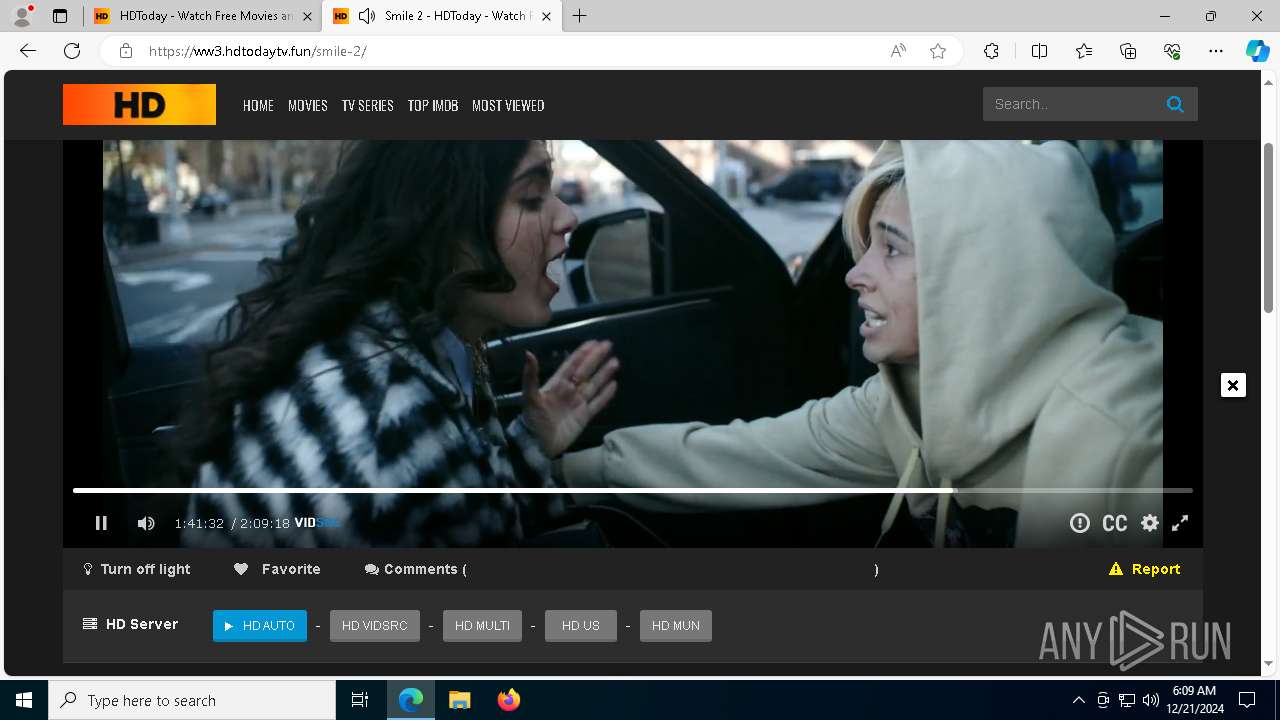Refresh the current page

[72, 51]
